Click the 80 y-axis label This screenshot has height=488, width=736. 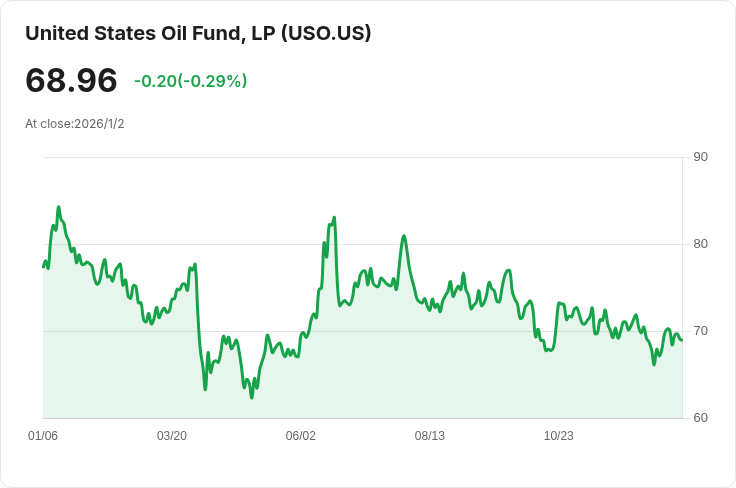point(700,244)
